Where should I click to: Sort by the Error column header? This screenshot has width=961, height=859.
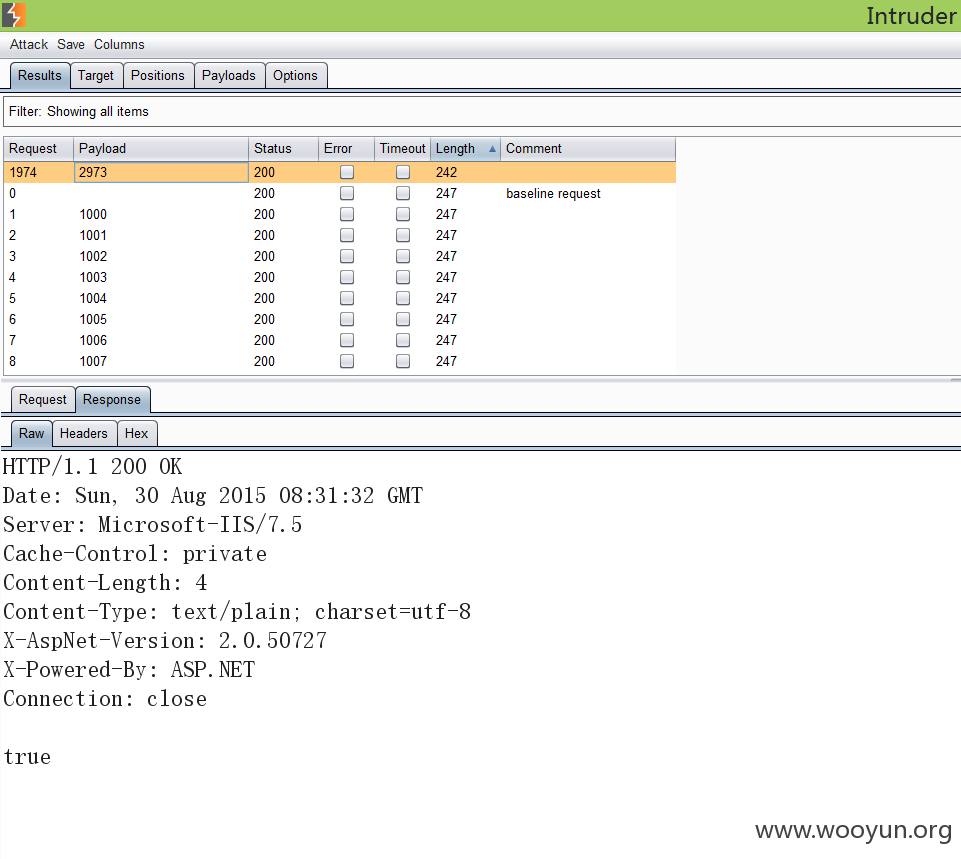pyautogui.click(x=346, y=149)
